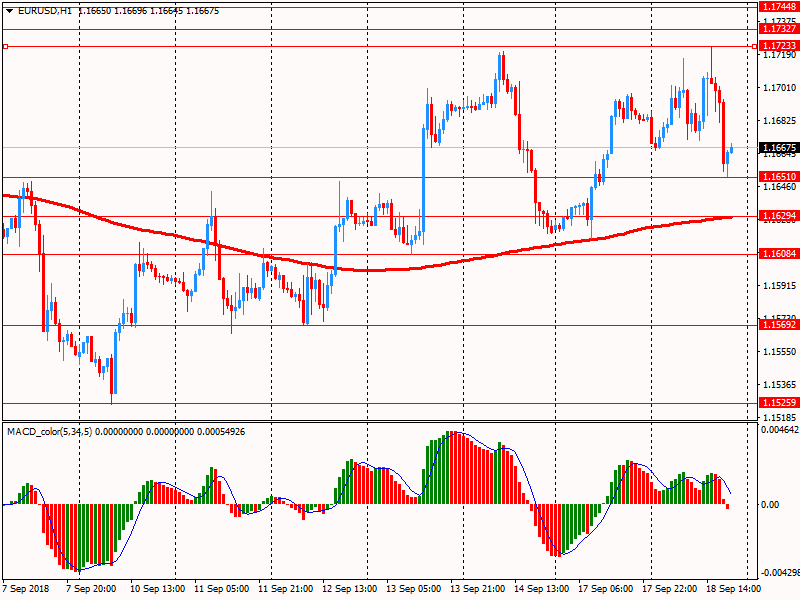Click the 13 Sep 21:00 time label
Viewport: 800px width, 600px height.
click(478, 588)
